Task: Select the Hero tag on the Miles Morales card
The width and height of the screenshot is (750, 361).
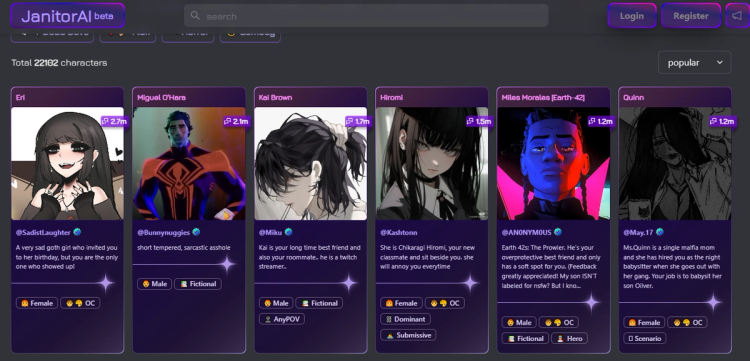Action: [569, 339]
